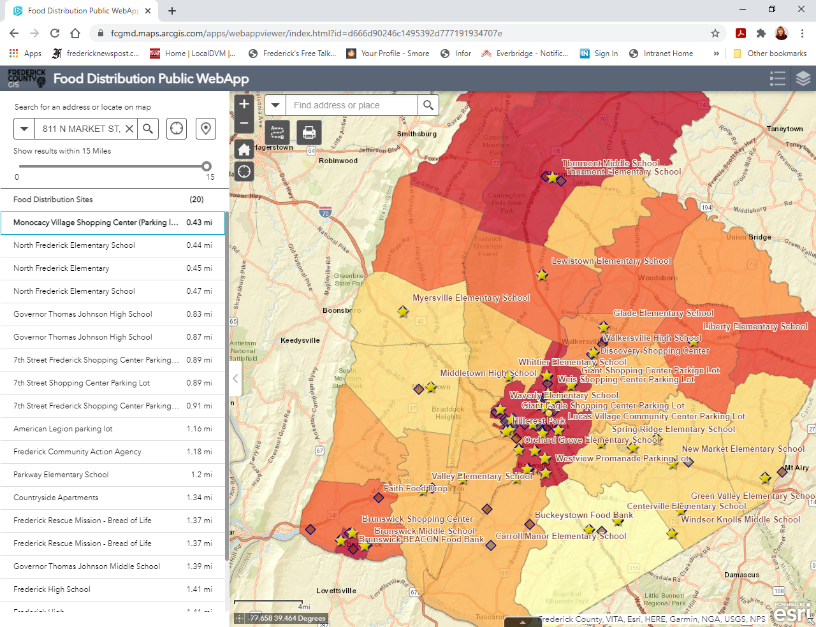
Task: Expand the side panel search source dropdown
Action: [x=24, y=129]
